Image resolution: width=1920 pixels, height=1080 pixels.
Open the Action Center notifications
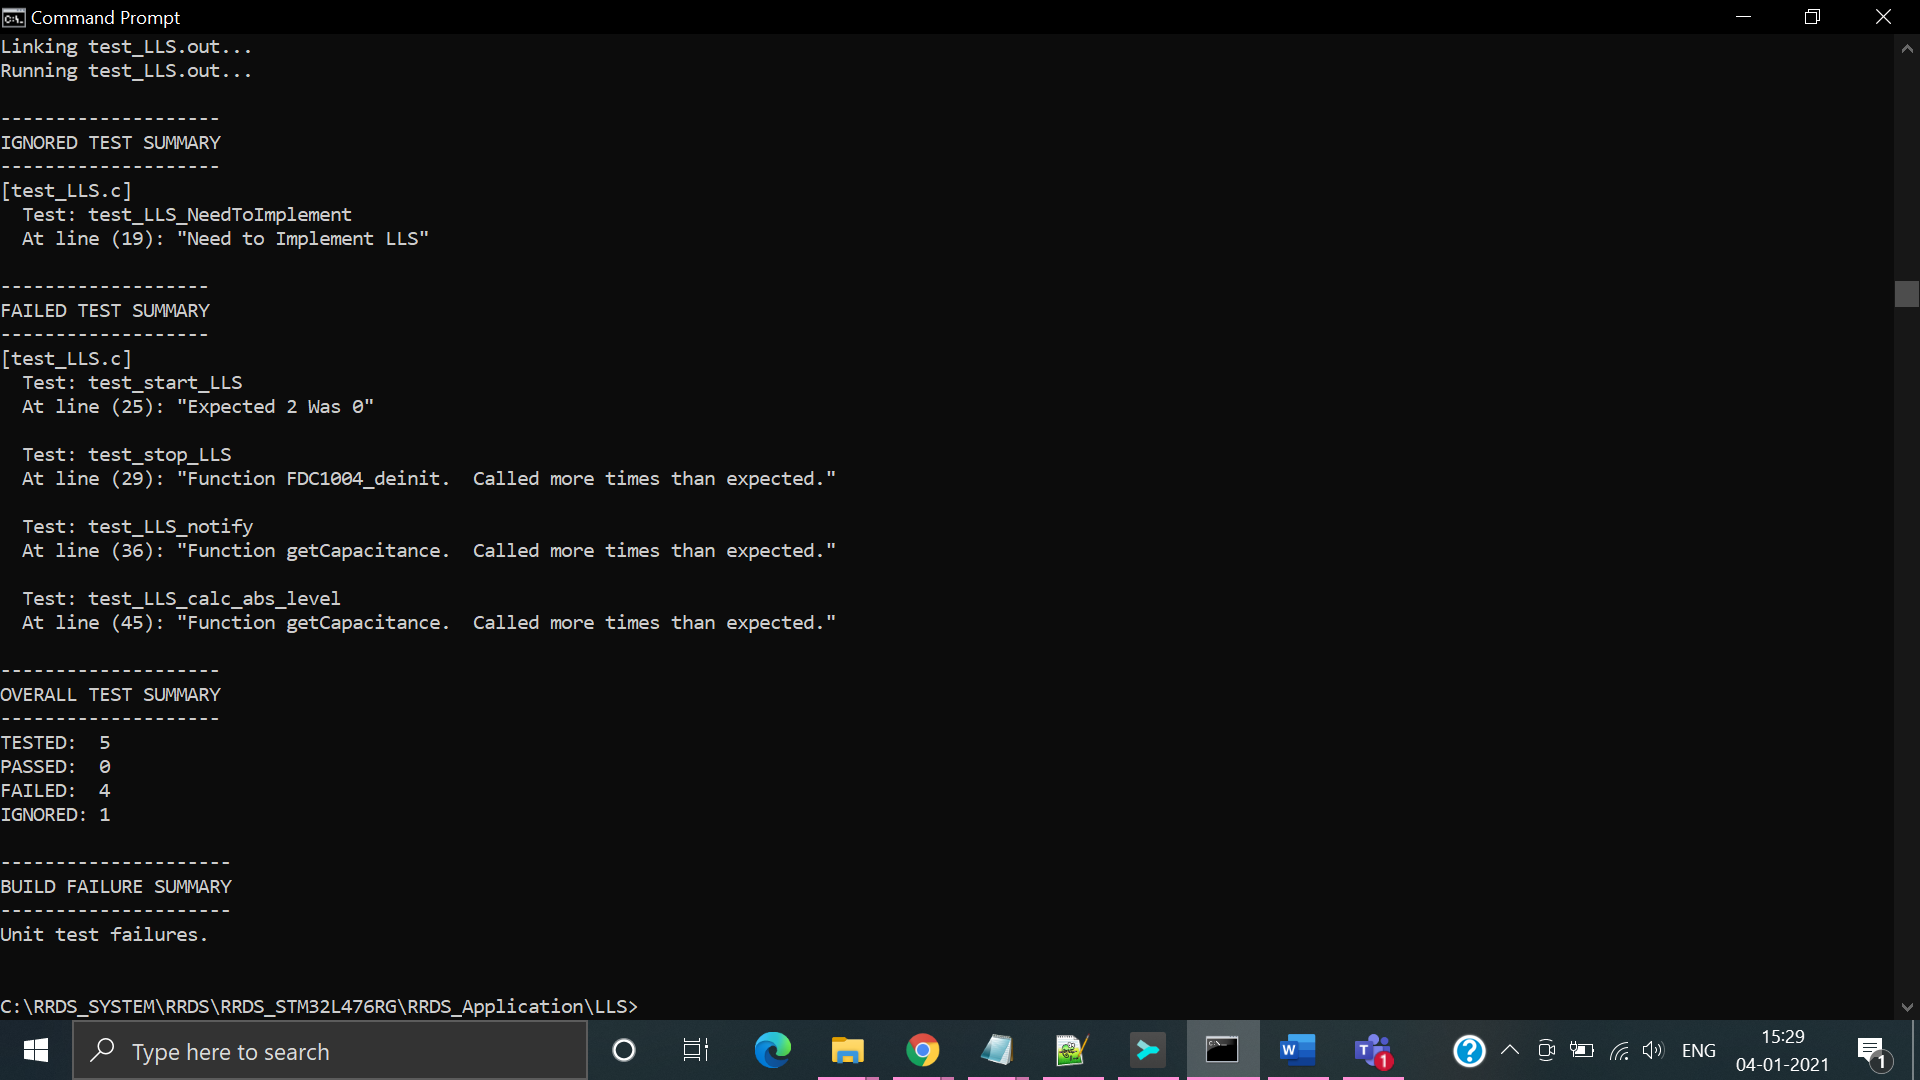click(x=1871, y=1050)
